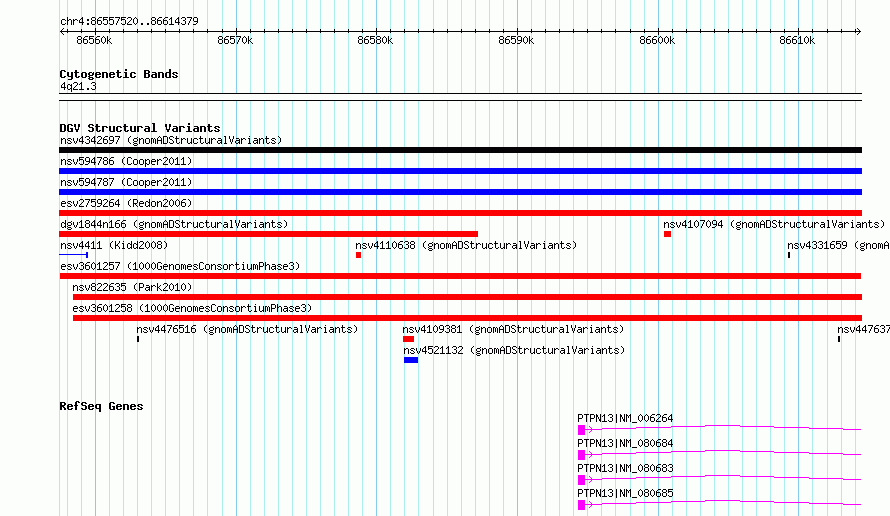Click the PTPN13|NM_080685 transcript label
This screenshot has width=890, height=516.
click(625, 493)
